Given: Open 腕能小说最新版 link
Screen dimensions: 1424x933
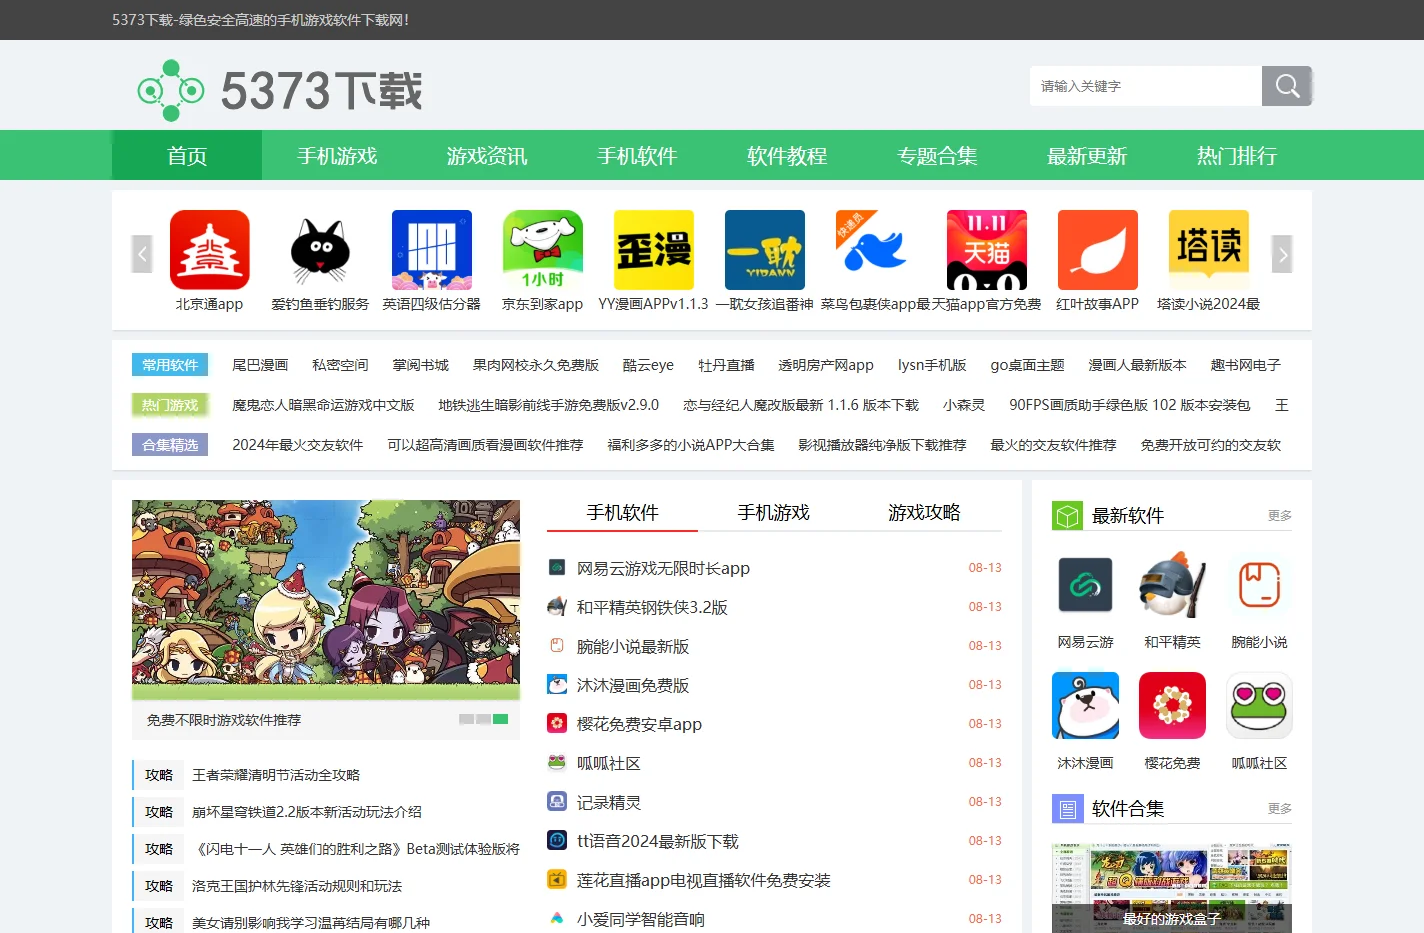Looking at the screenshot, I should coord(633,647).
